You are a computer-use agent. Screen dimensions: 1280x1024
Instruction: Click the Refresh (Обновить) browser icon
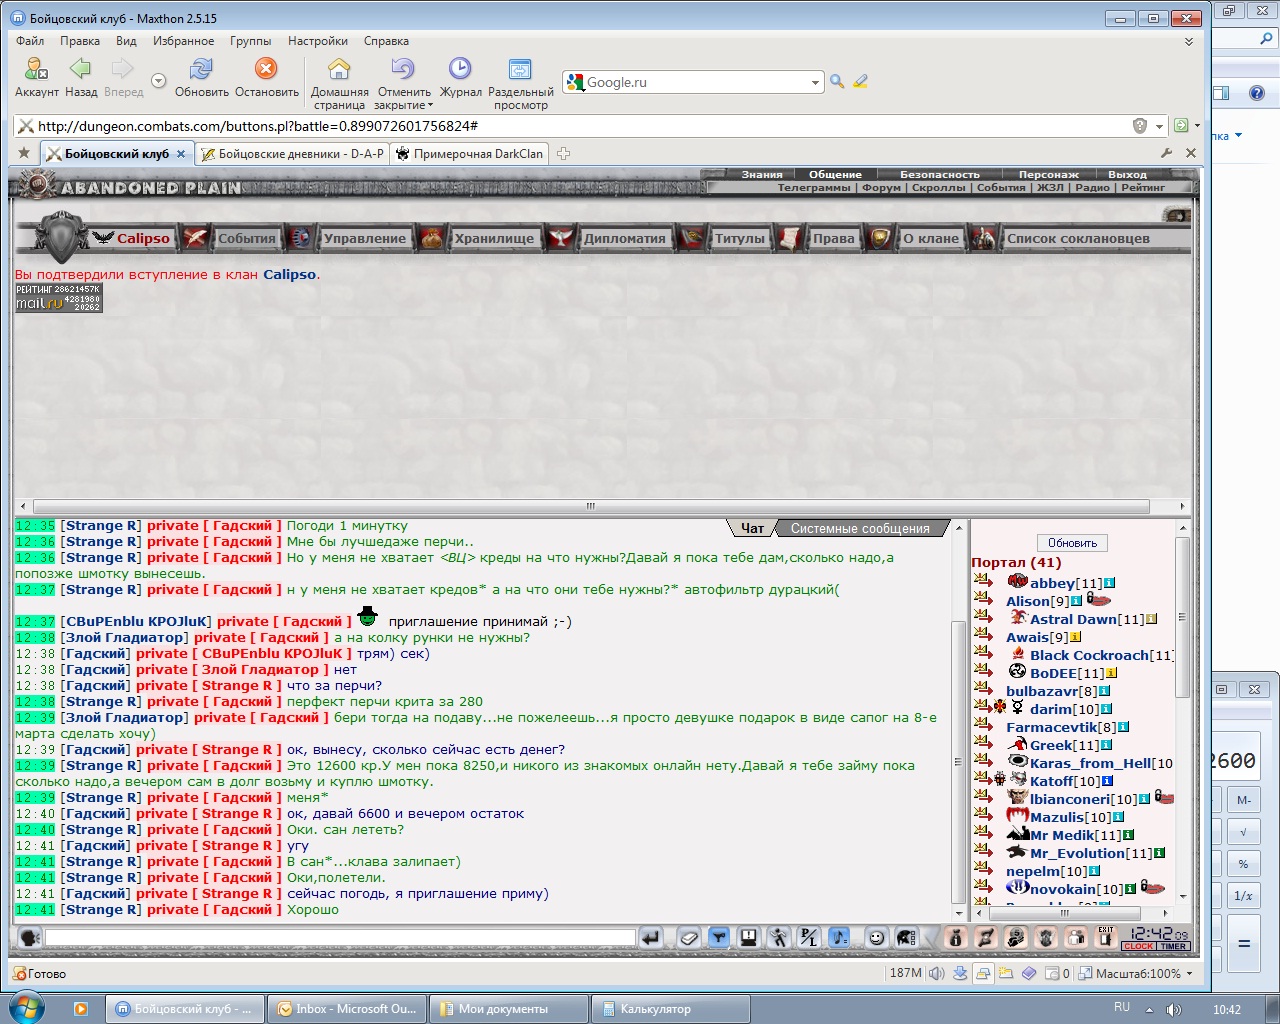point(201,68)
